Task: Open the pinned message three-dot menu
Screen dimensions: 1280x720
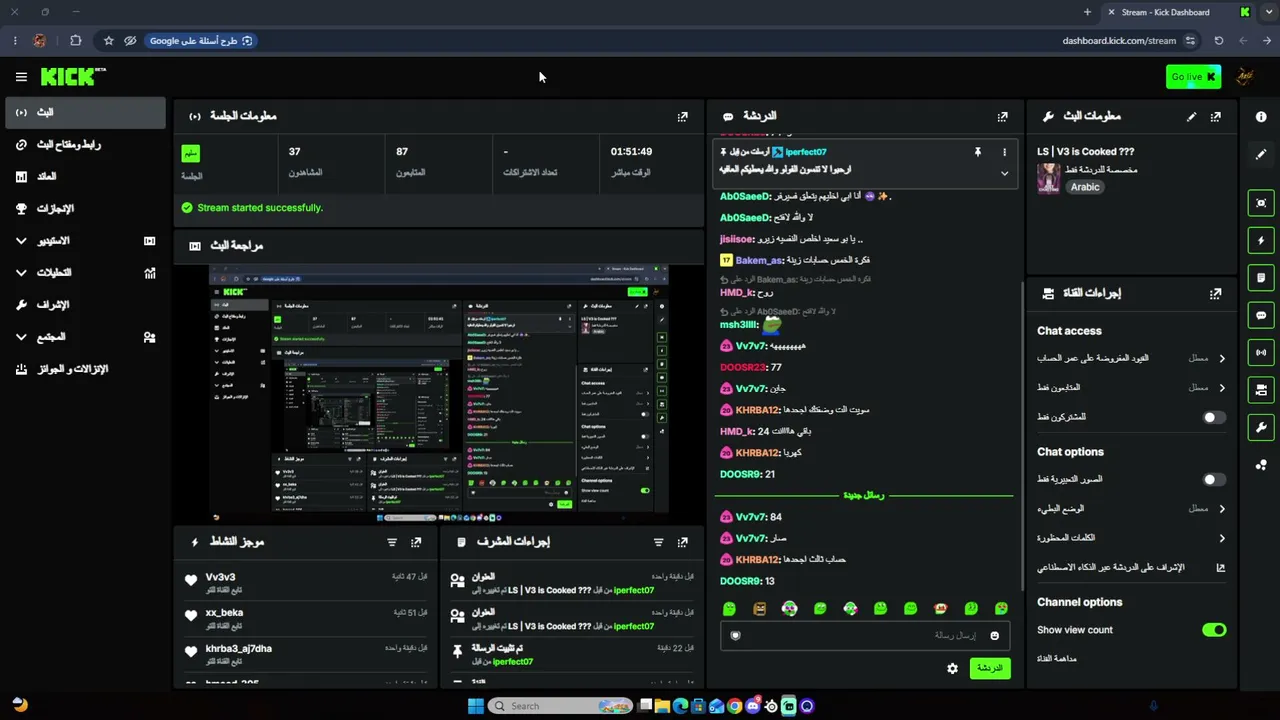Action: [x=1004, y=152]
